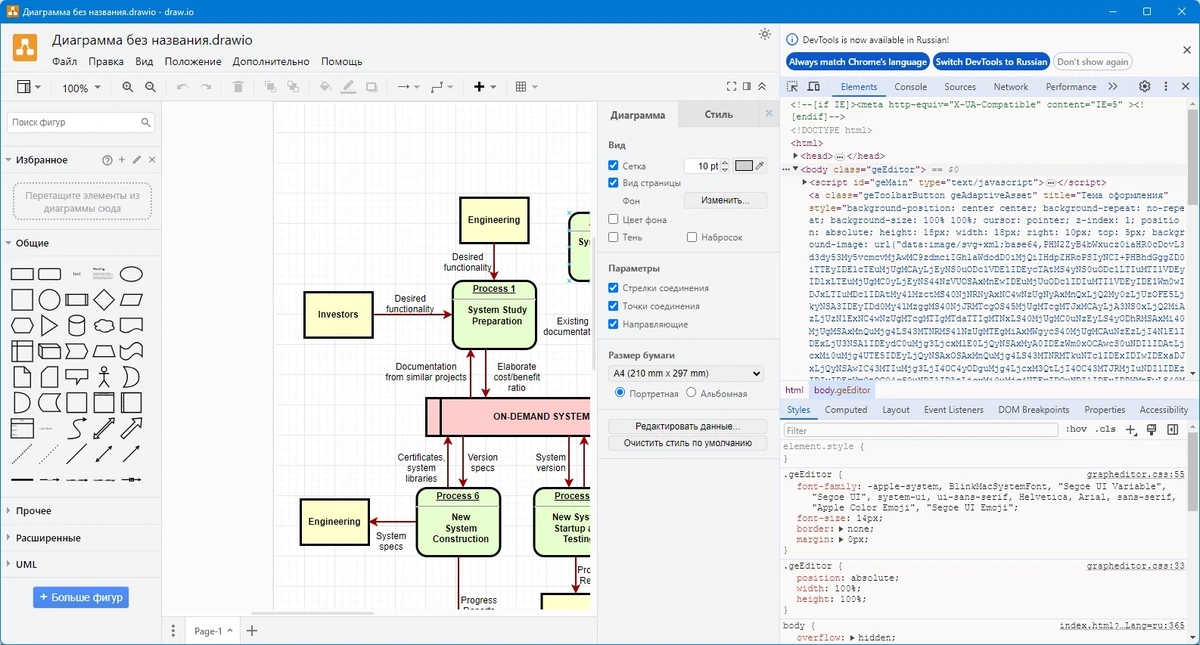Screen dimensions: 1200x645
Task: Select the ellipse shape in Общие palette
Action: point(131,274)
